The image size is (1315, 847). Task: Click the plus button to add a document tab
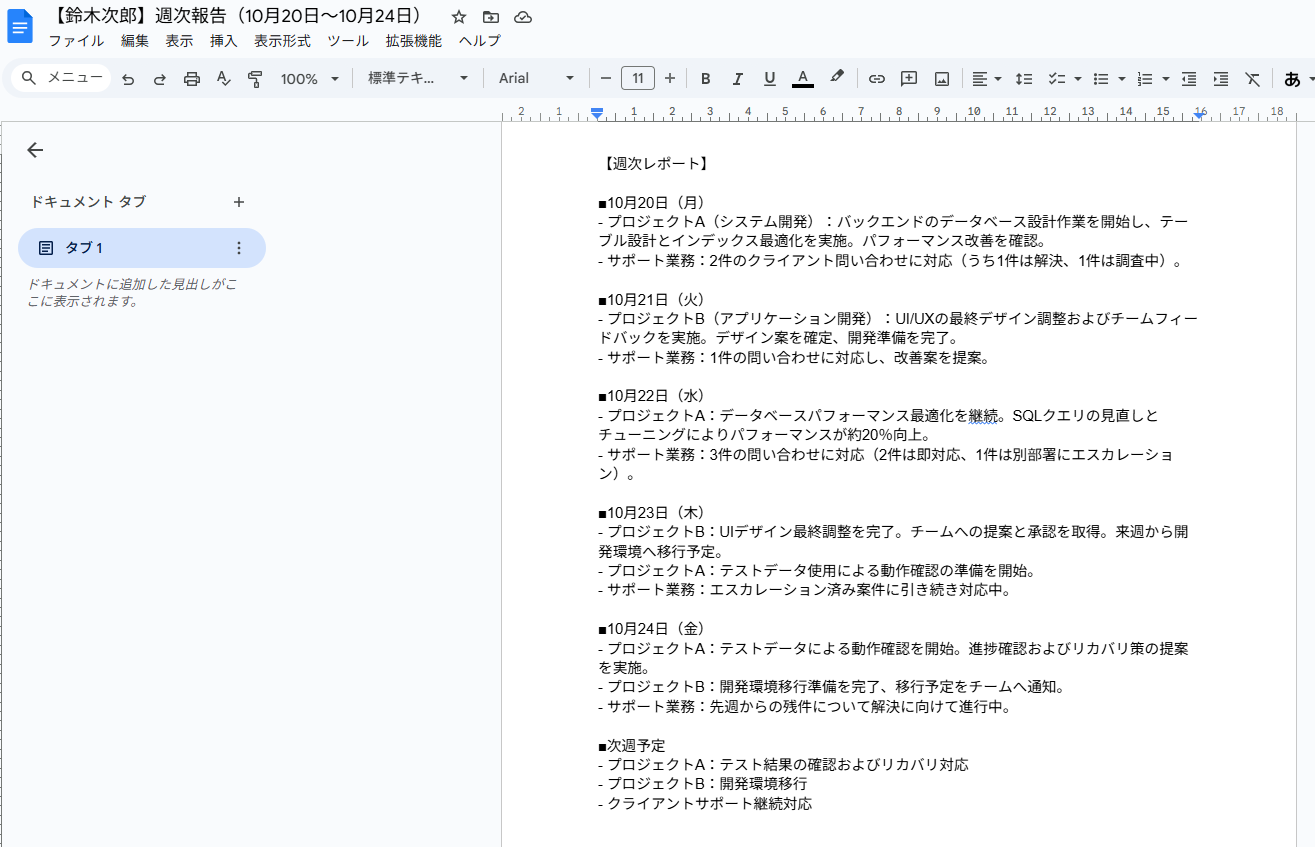[x=238, y=202]
